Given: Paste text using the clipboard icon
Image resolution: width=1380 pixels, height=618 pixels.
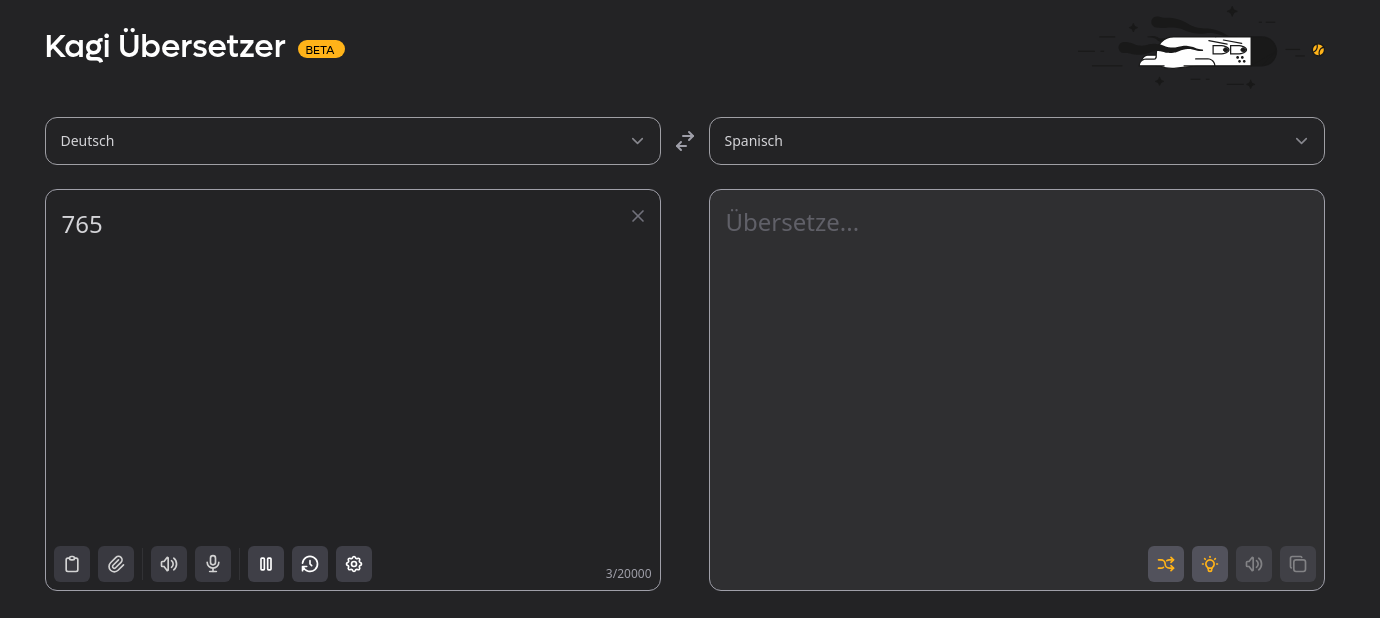Looking at the screenshot, I should pos(72,564).
